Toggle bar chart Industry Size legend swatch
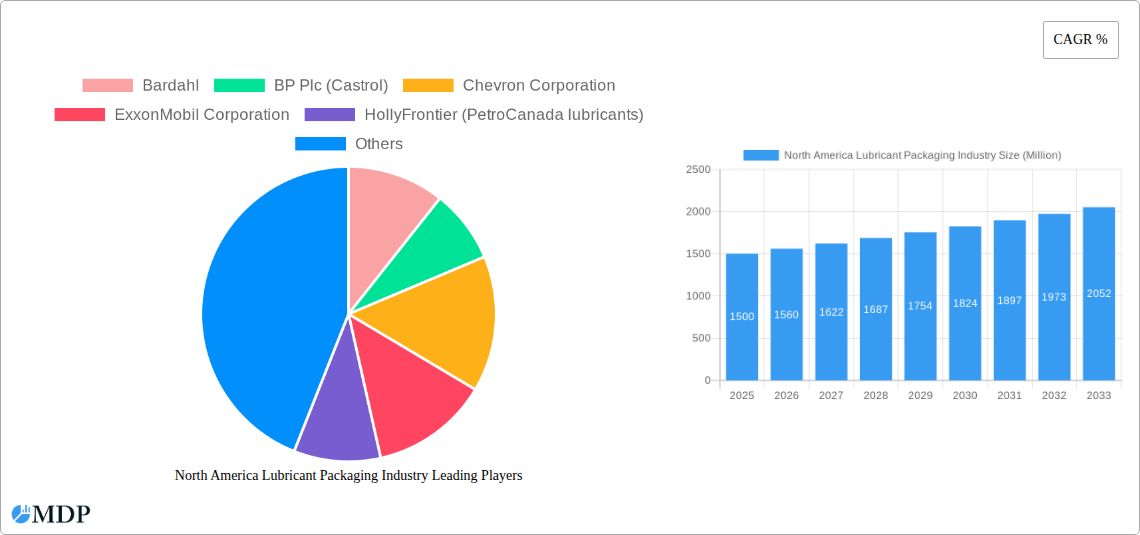Viewport: 1140px width, 535px height. pyautogui.click(x=760, y=156)
